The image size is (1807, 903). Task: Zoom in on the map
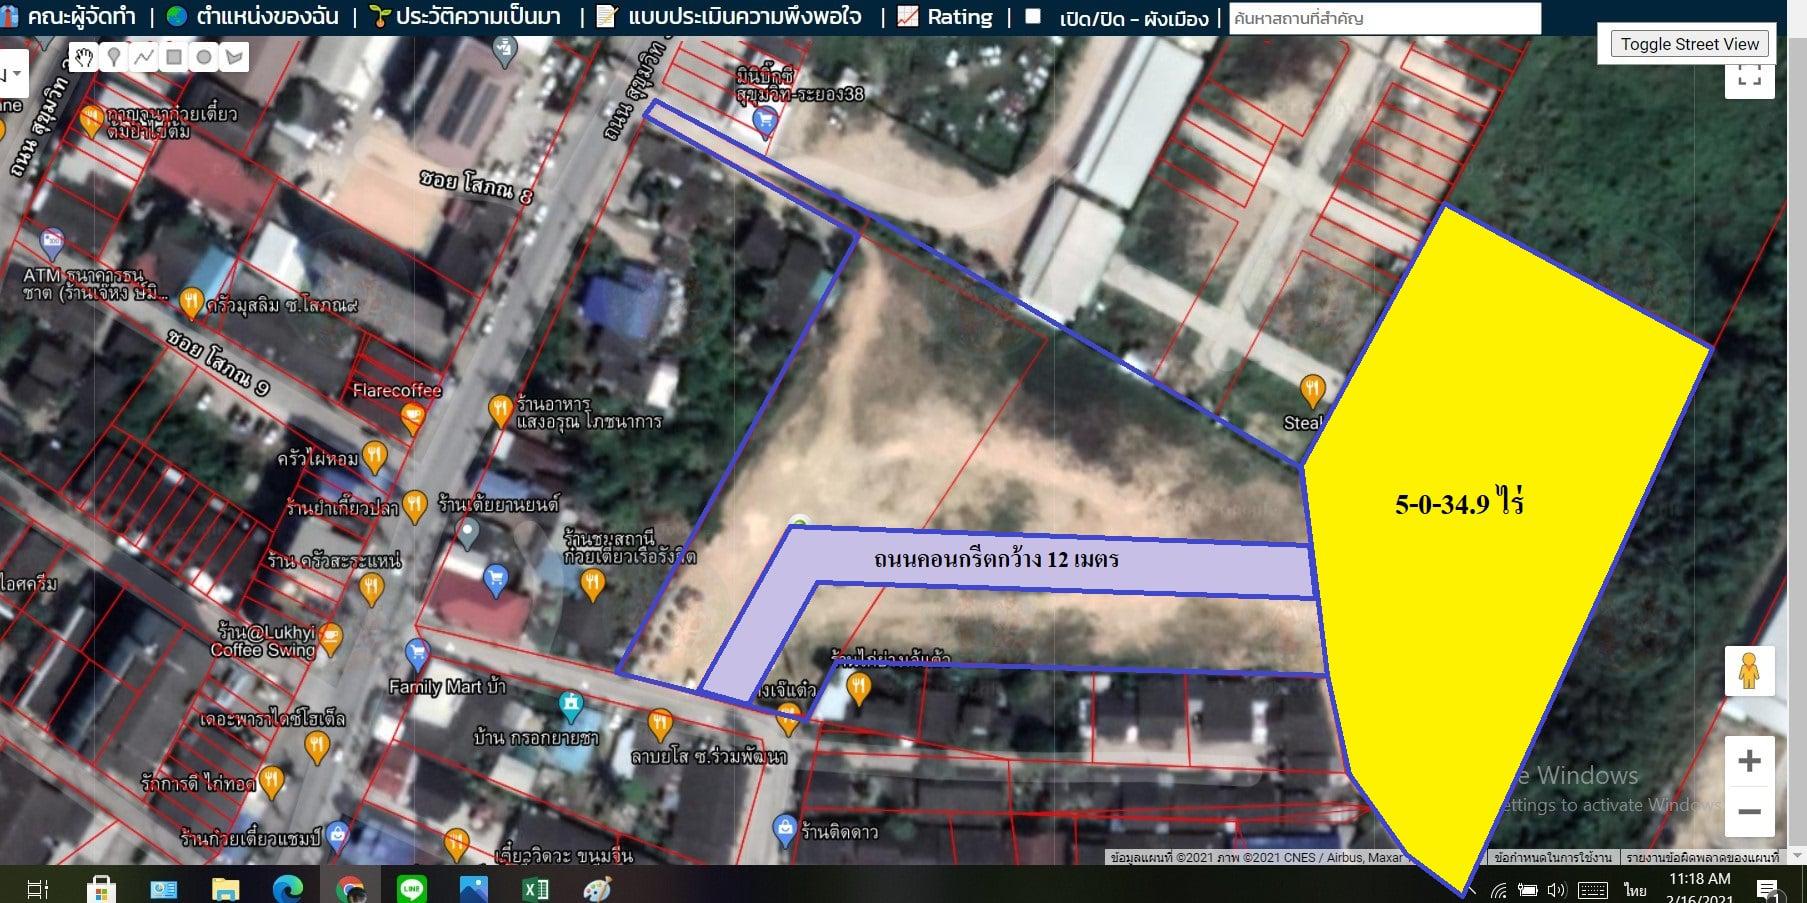[x=1749, y=761]
